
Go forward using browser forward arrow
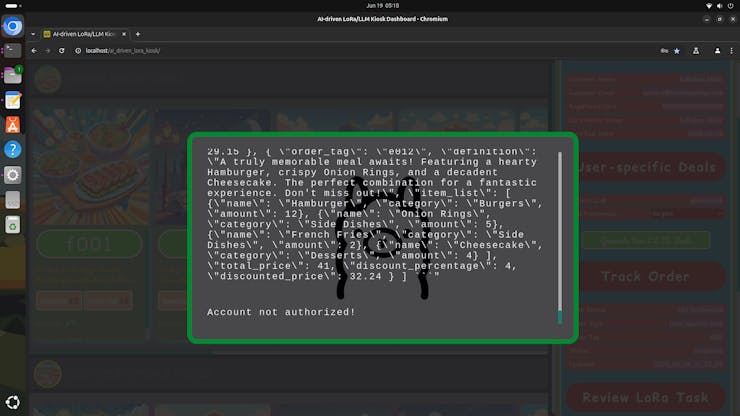pyautogui.click(x=48, y=51)
